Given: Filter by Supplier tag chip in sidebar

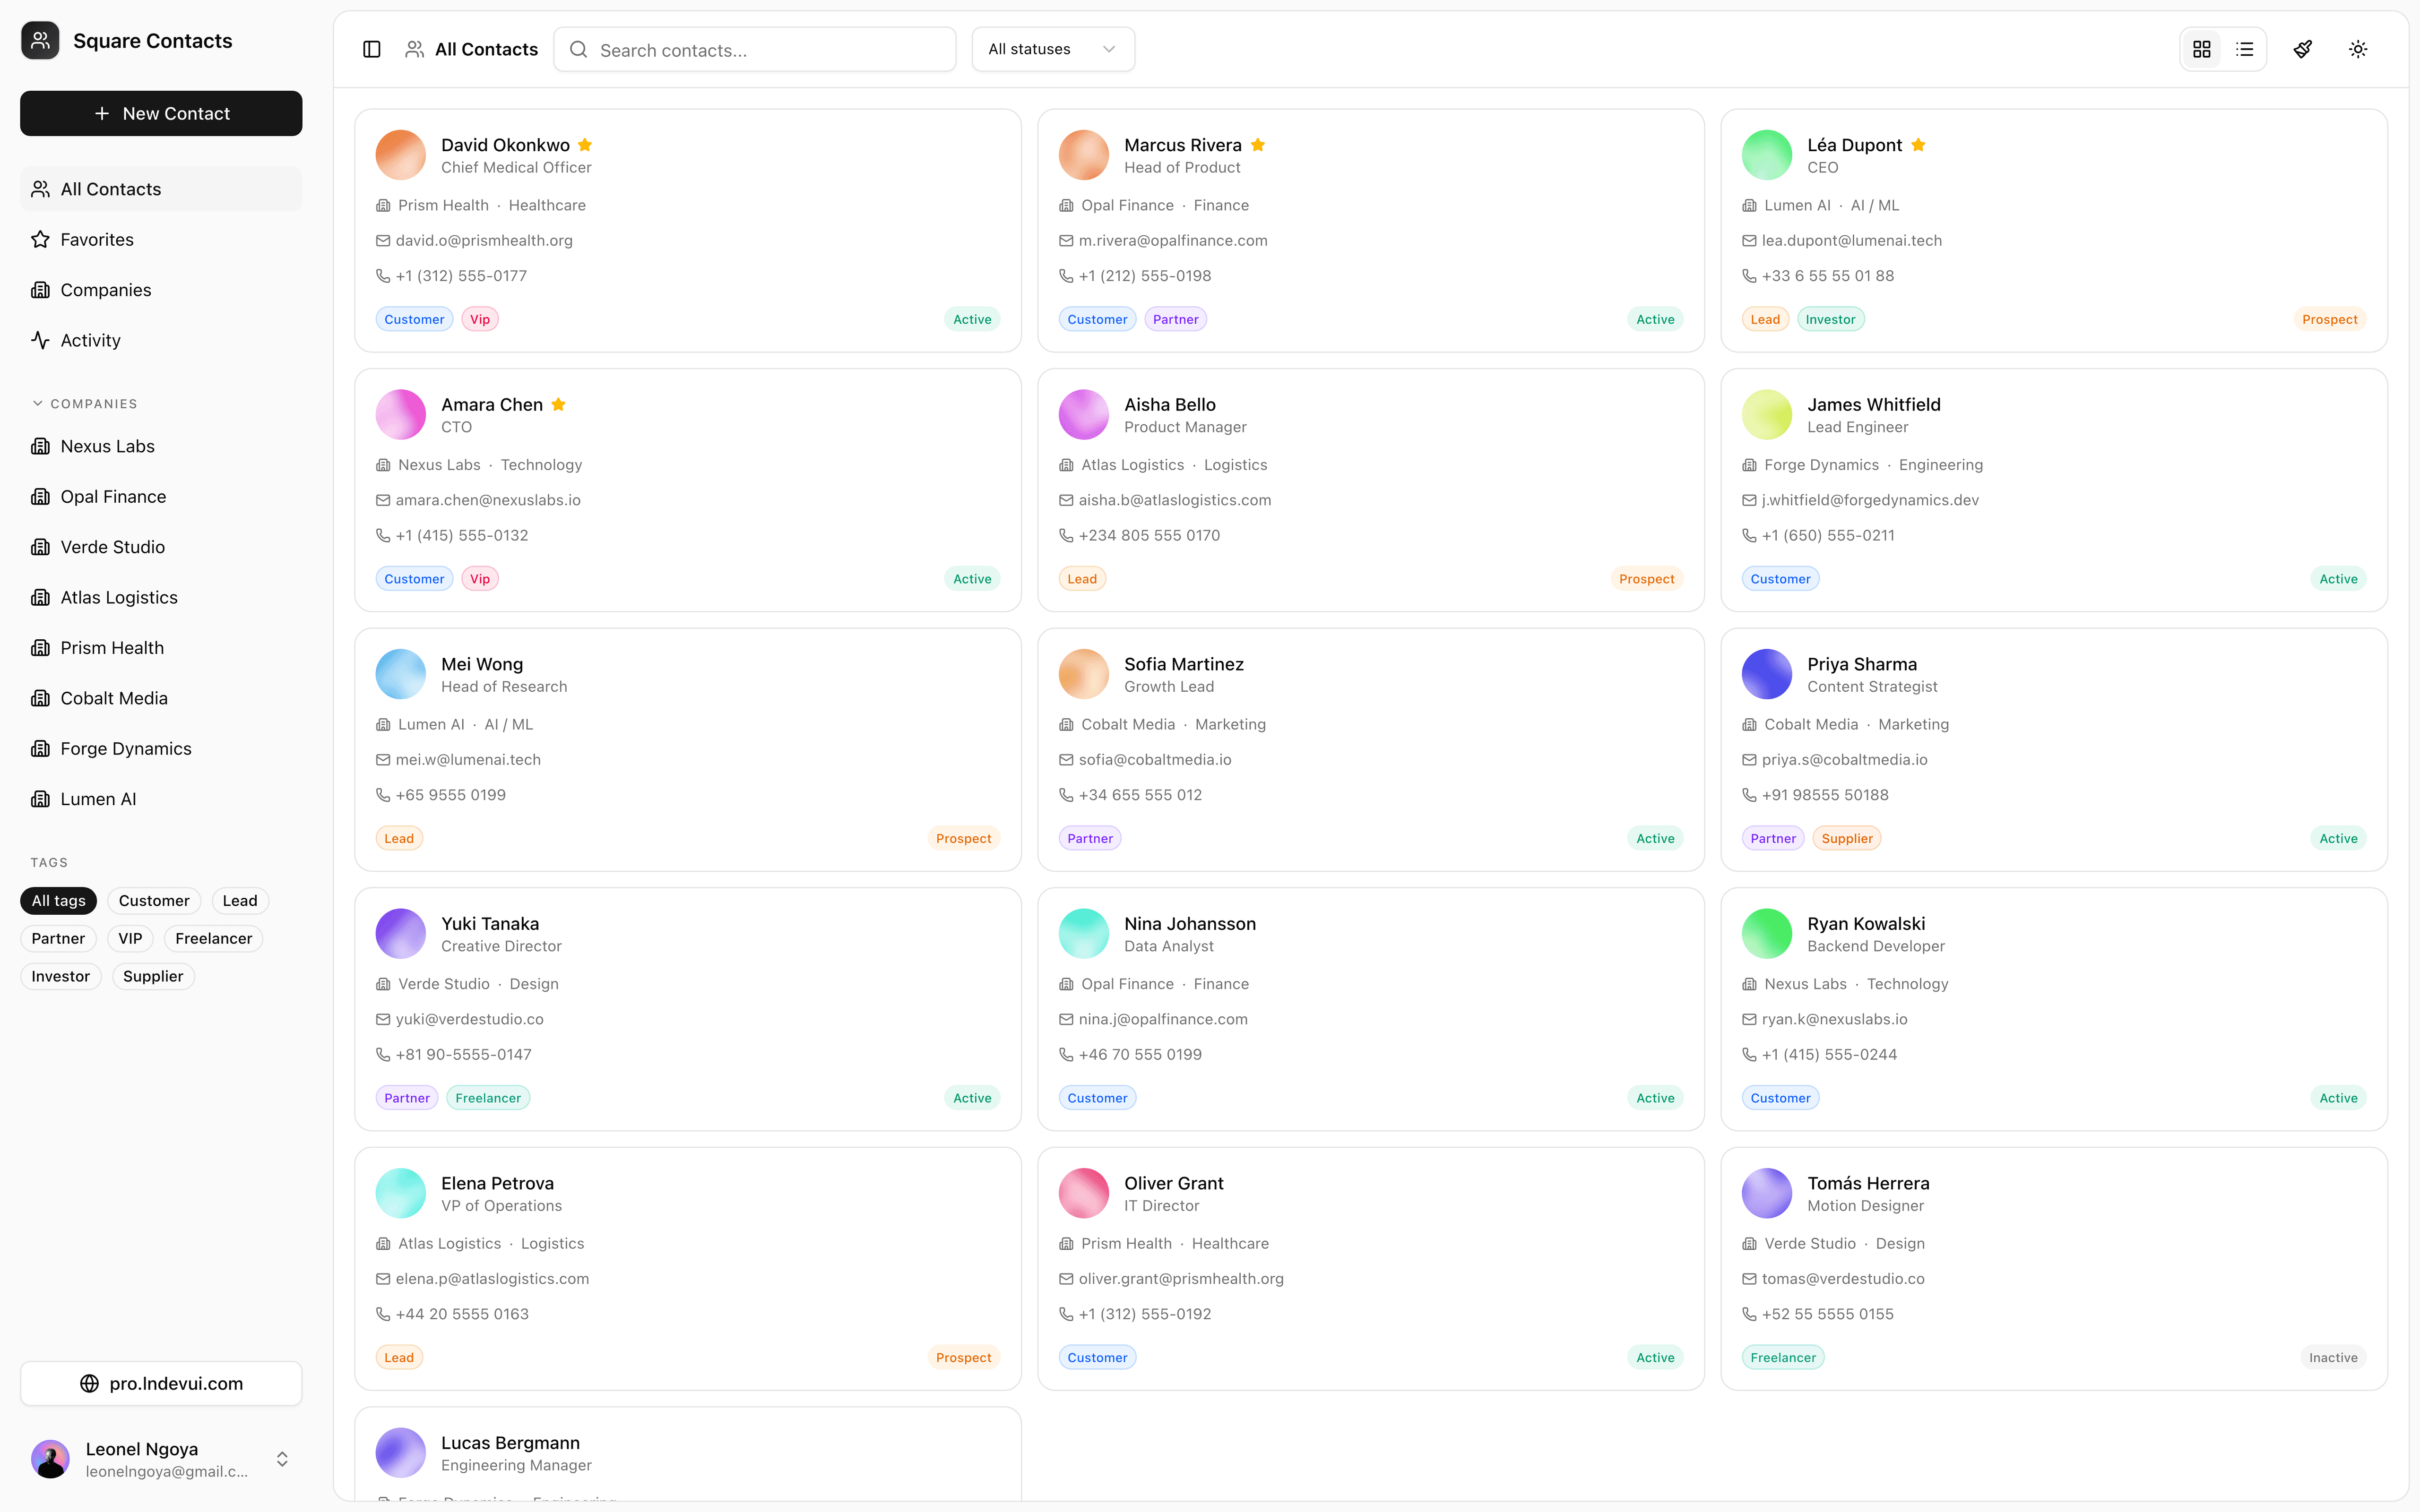Looking at the screenshot, I should point(153,976).
